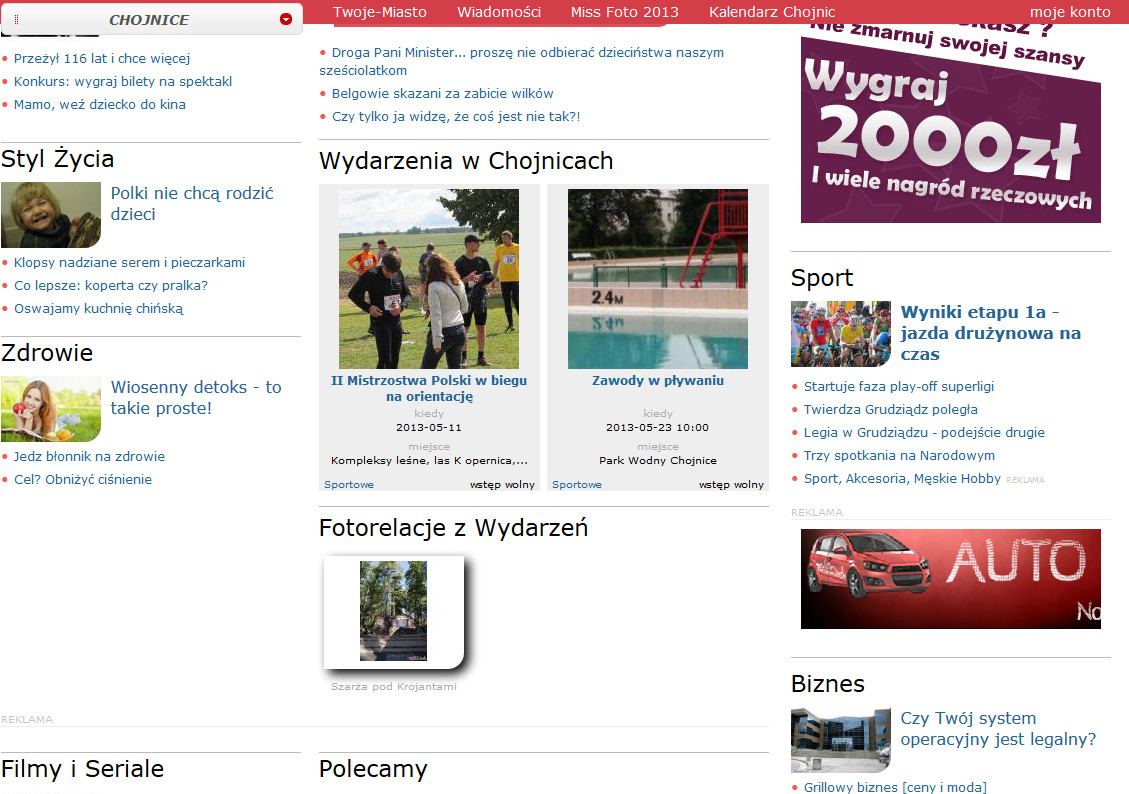
Task: Click the Szarża pod Krojantami caption
Action: [x=394, y=687]
